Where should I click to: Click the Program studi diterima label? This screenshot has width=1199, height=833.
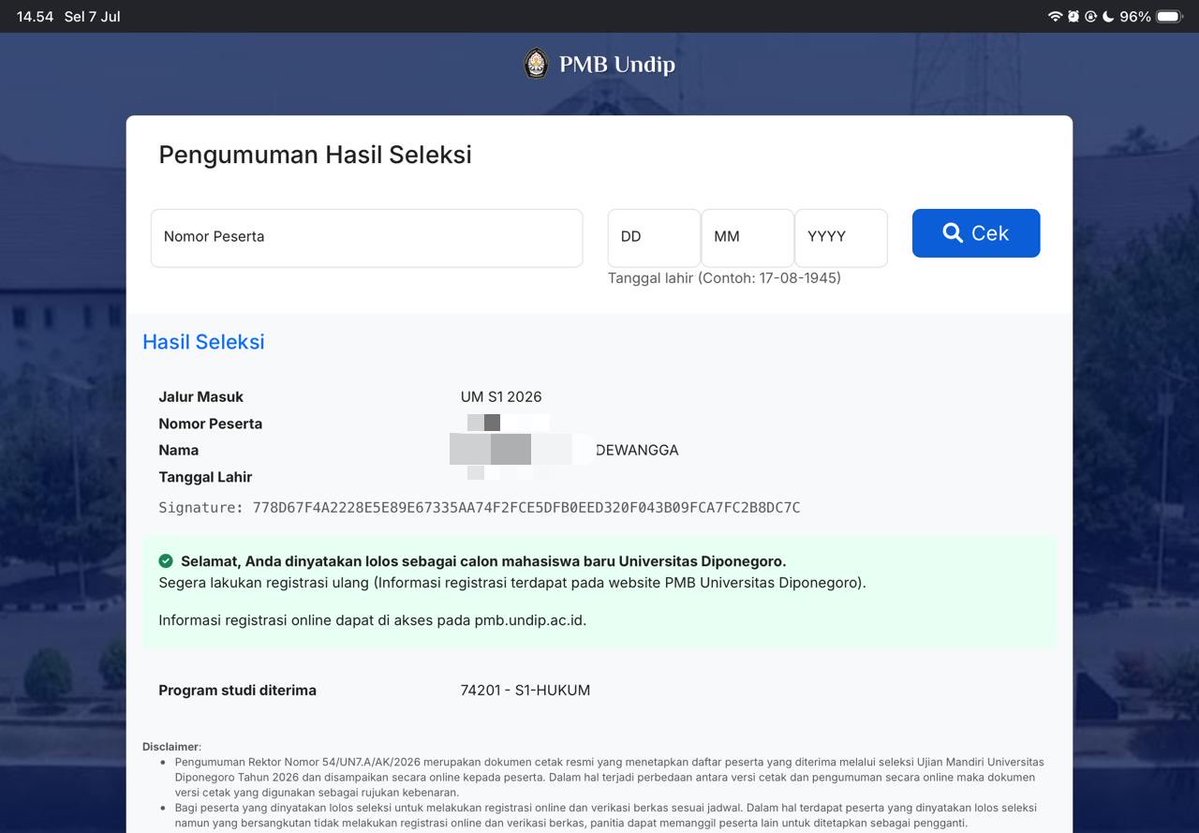[x=237, y=691]
